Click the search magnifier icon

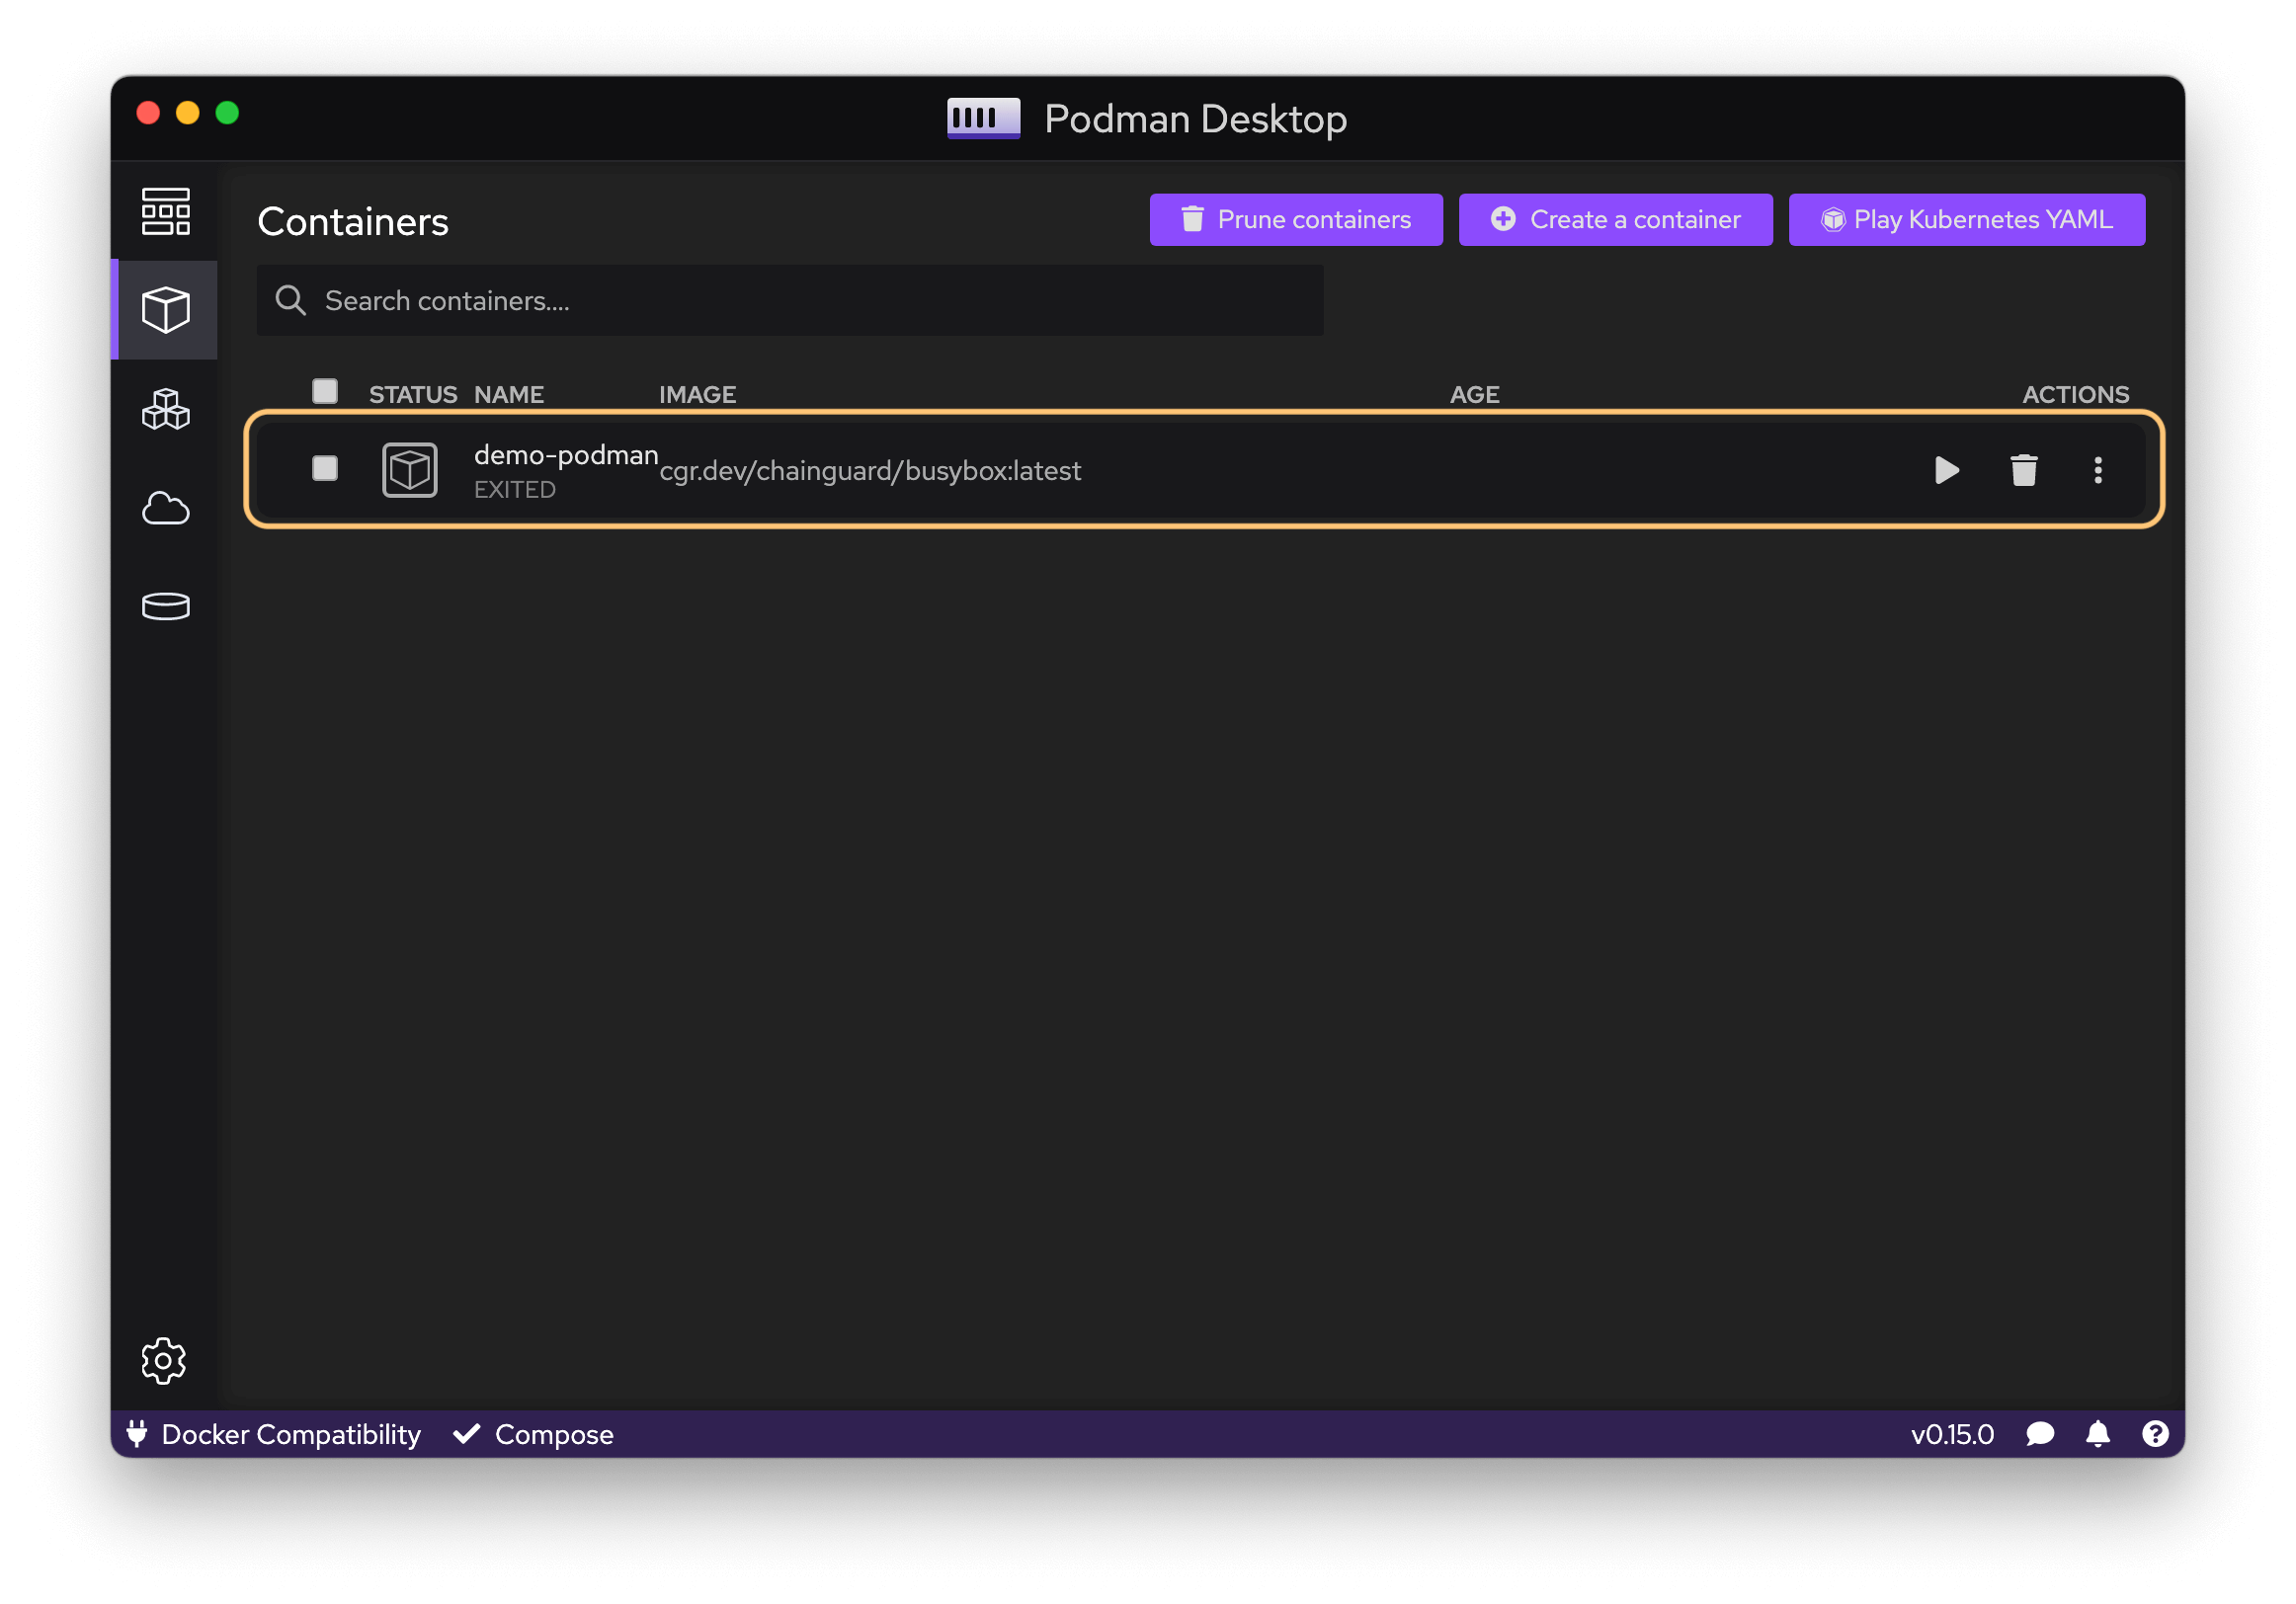(290, 300)
